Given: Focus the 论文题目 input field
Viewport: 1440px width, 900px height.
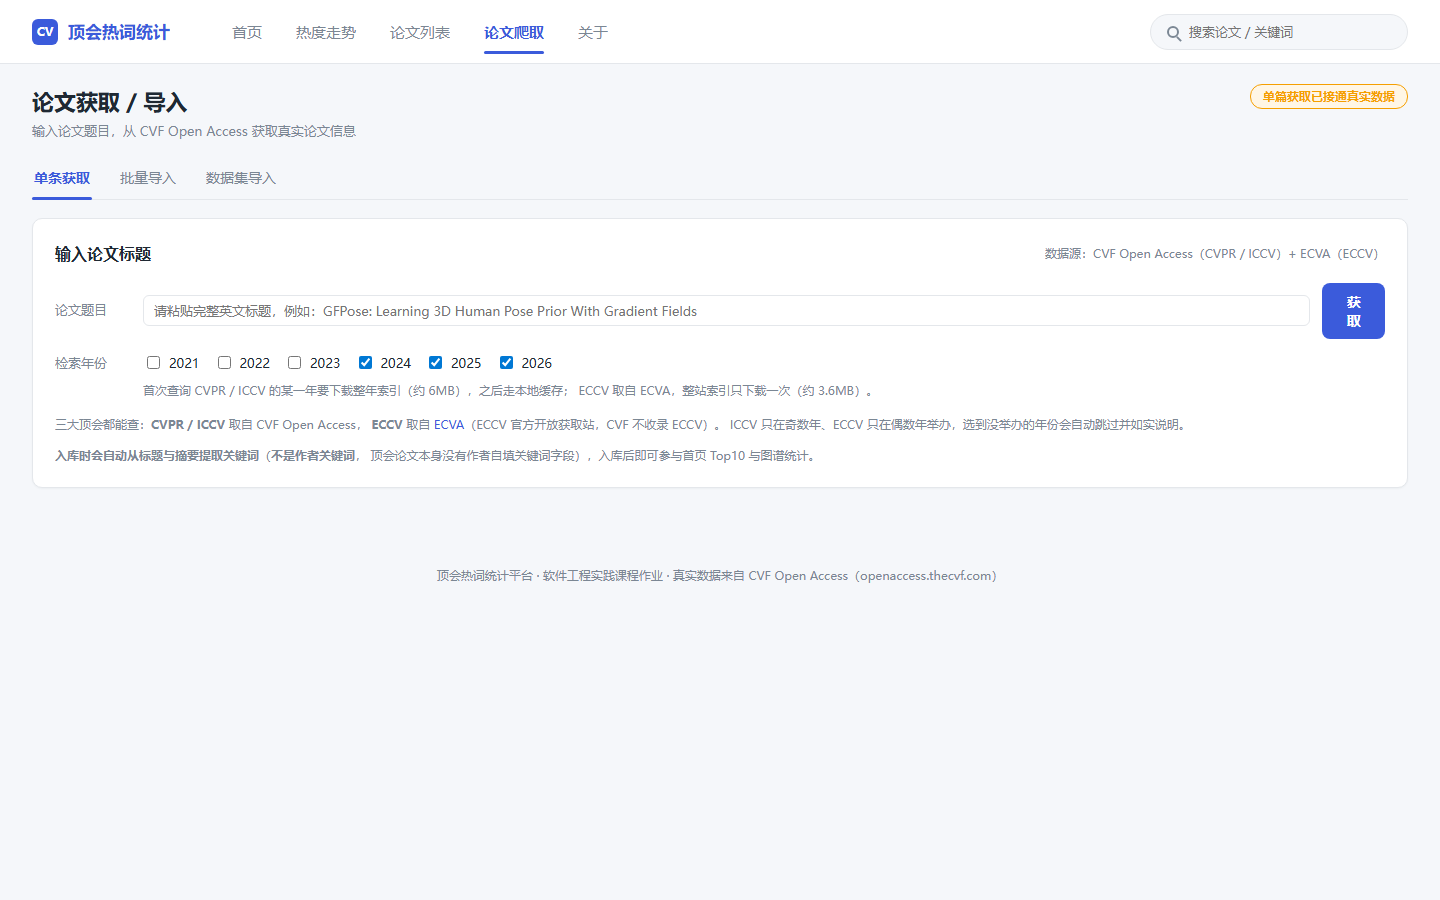Looking at the screenshot, I should [726, 311].
